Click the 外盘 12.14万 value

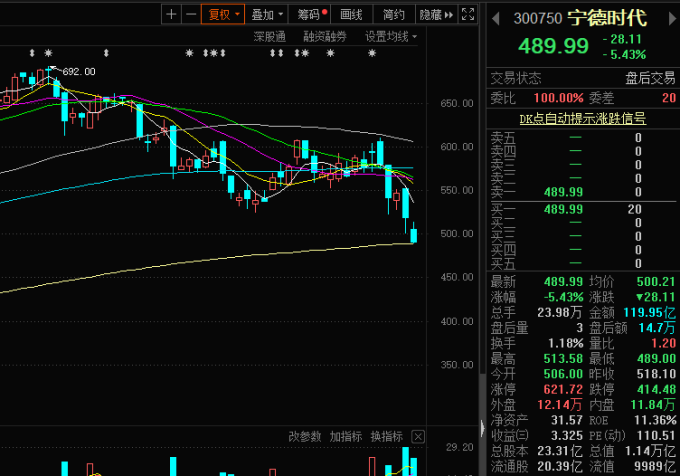tap(560, 405)
